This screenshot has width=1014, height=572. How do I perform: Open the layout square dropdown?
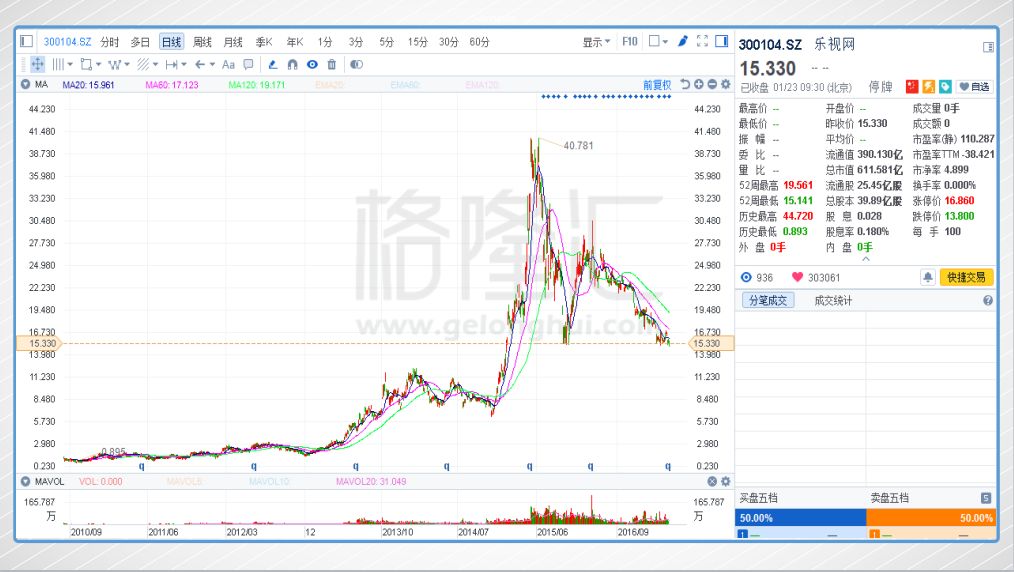click(658, 41)
